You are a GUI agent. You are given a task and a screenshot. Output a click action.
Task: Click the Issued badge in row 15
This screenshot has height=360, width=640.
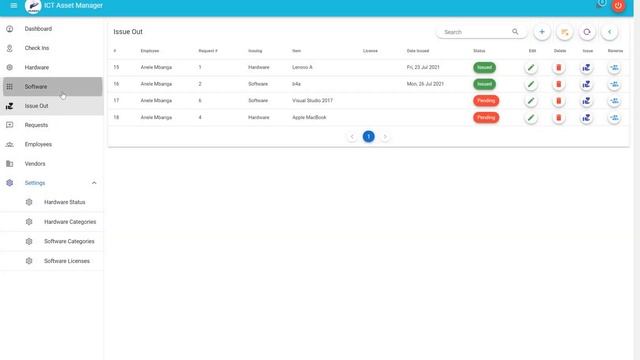[x=484, y=67]
